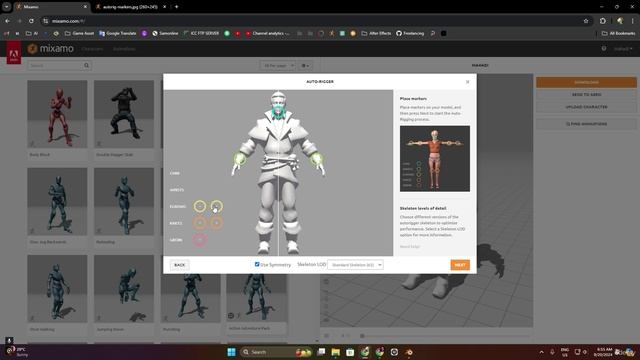640x360 pixels.
Task: Pick the pink Groin marker
Action: point(200,240)
